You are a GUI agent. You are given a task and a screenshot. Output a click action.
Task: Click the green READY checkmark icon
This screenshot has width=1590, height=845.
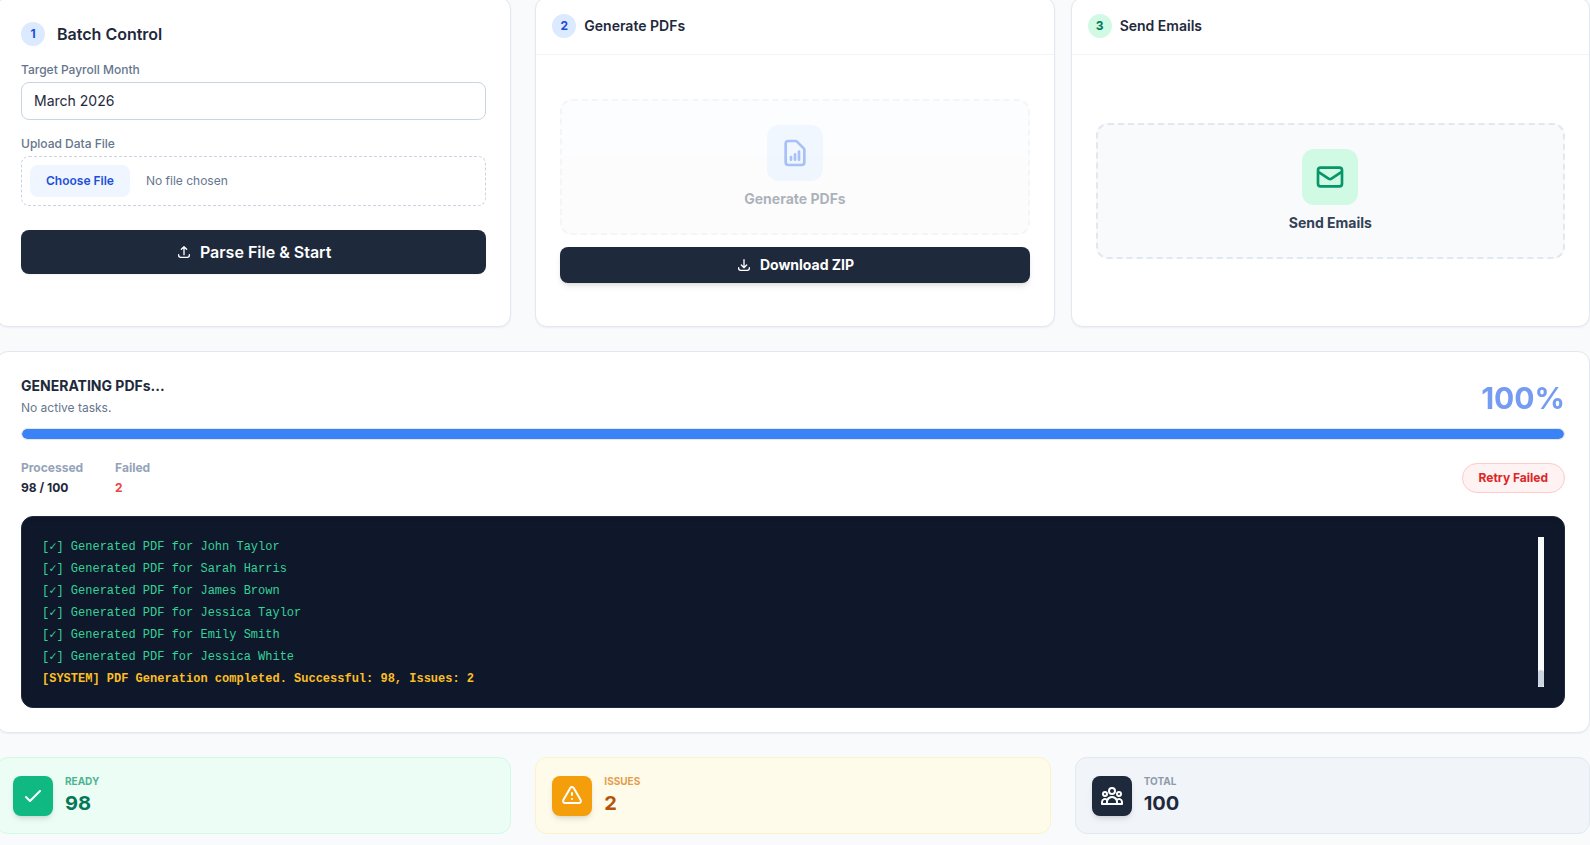pos(33,796)
